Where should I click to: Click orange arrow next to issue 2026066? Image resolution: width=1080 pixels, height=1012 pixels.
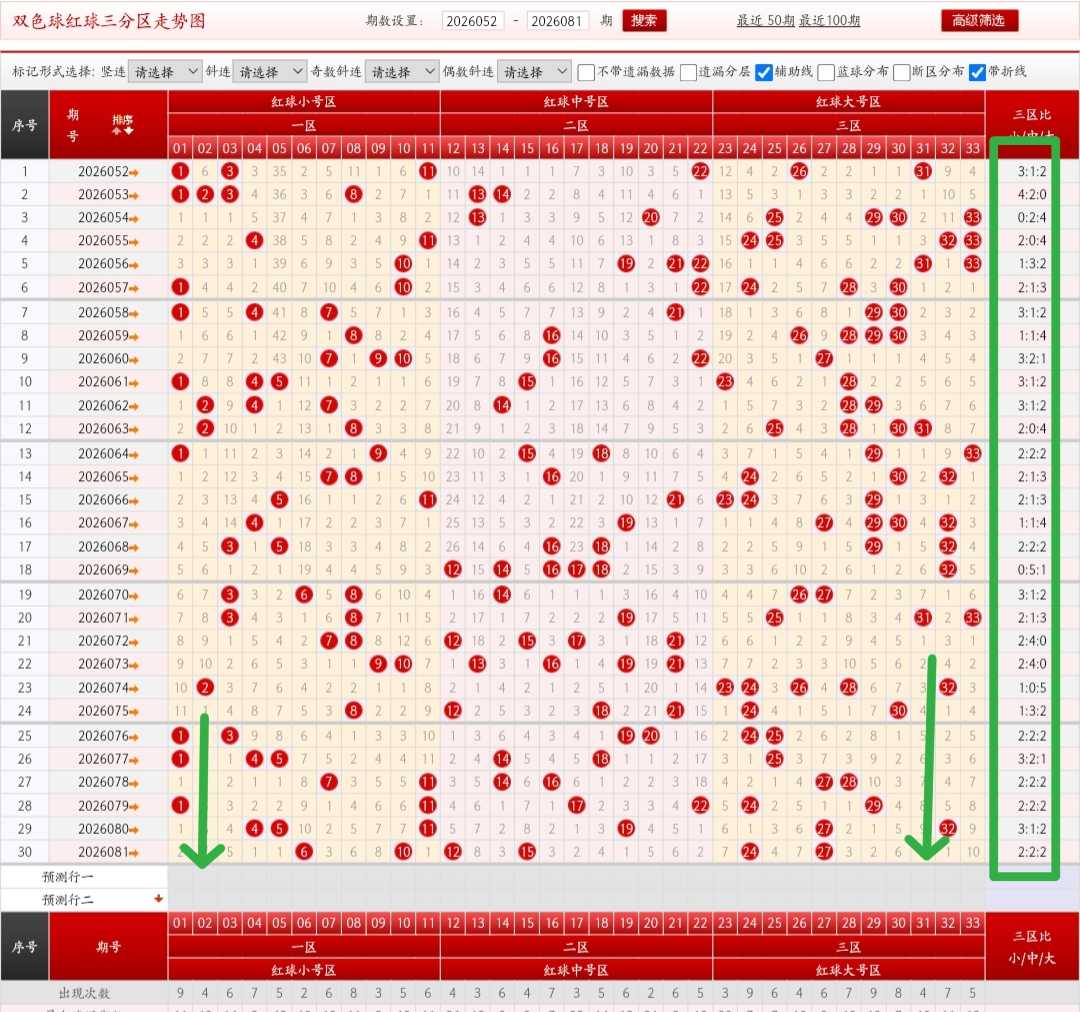pos(134,501)
